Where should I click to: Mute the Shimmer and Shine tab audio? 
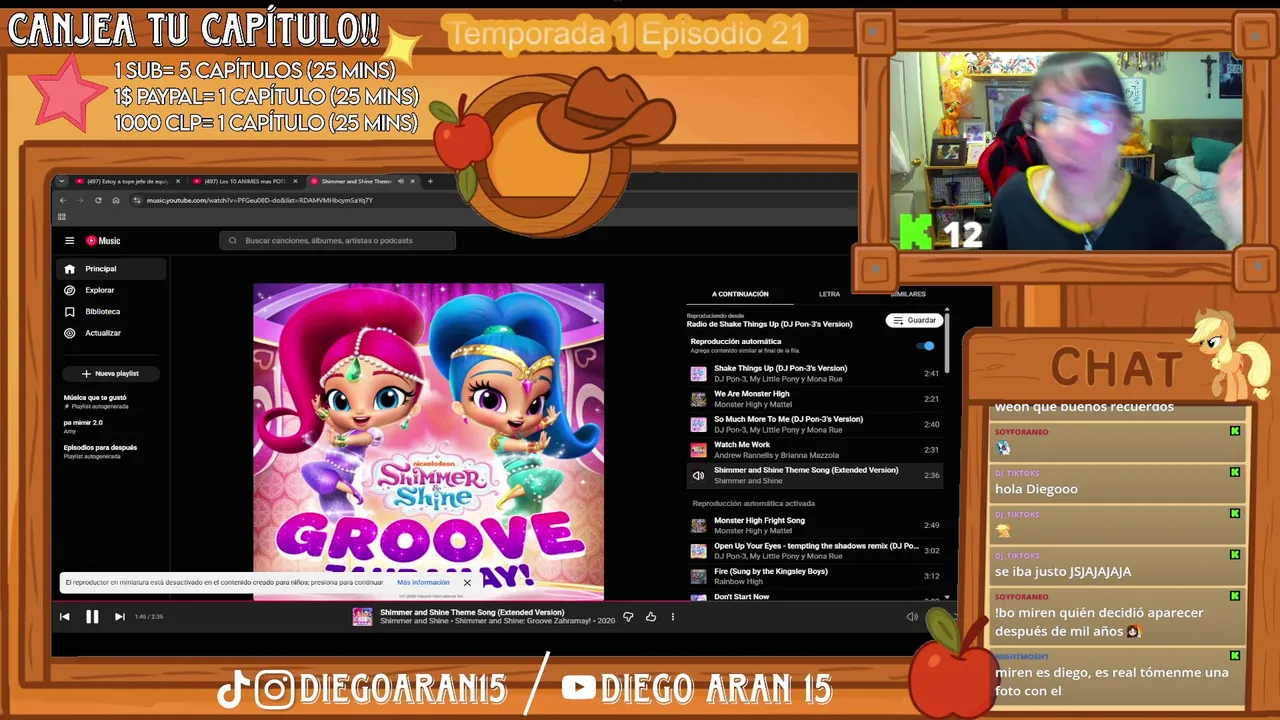click(x=400, y=181)
